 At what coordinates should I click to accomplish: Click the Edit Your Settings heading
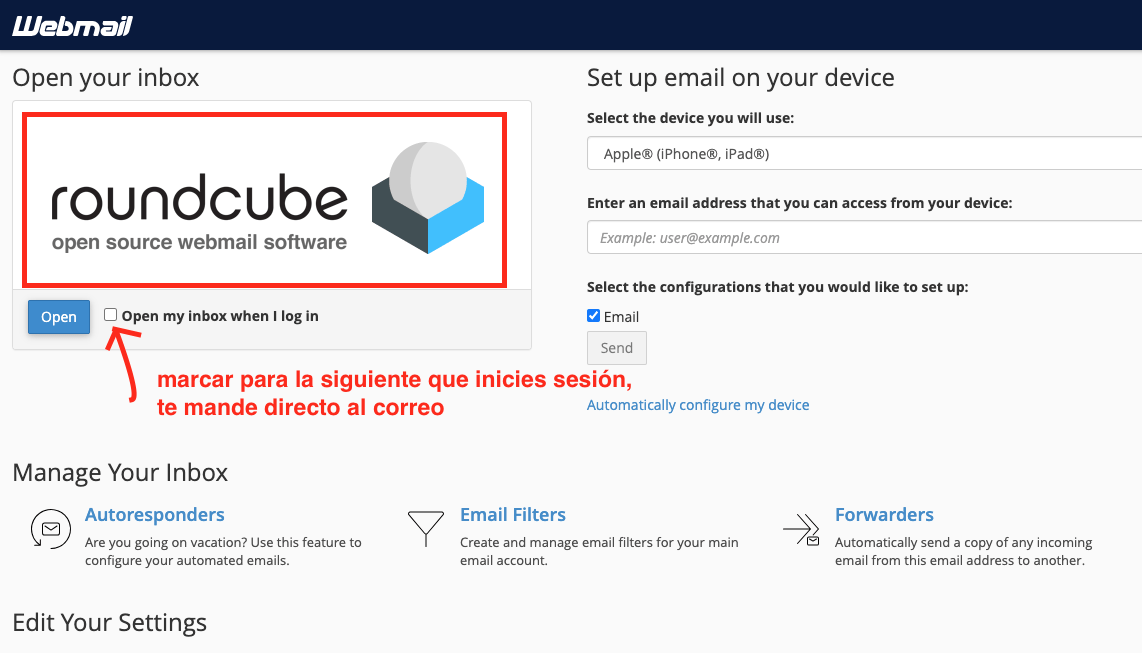110,622
